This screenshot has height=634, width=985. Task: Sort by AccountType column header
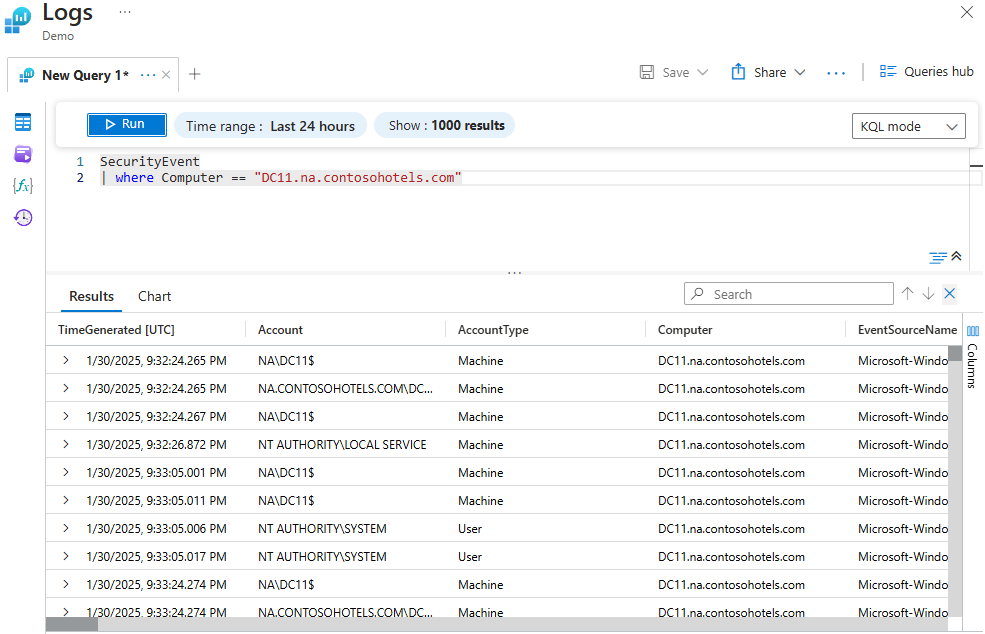click(493, 330)
